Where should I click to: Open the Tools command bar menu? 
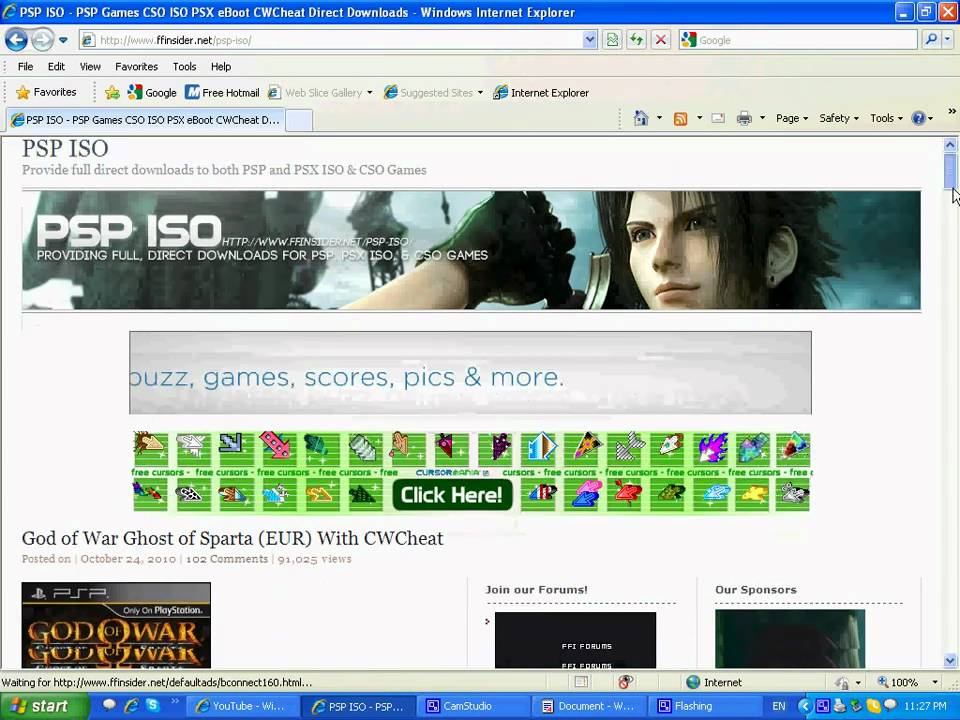886,118
